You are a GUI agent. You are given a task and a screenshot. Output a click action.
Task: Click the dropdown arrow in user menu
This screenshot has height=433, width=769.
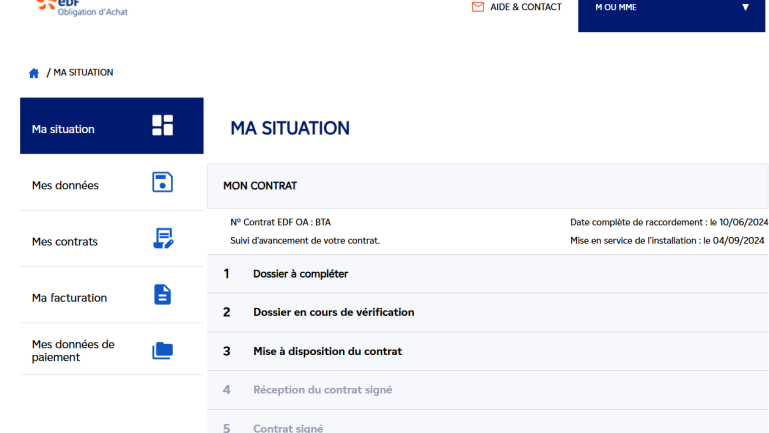[x=745, y=8]
